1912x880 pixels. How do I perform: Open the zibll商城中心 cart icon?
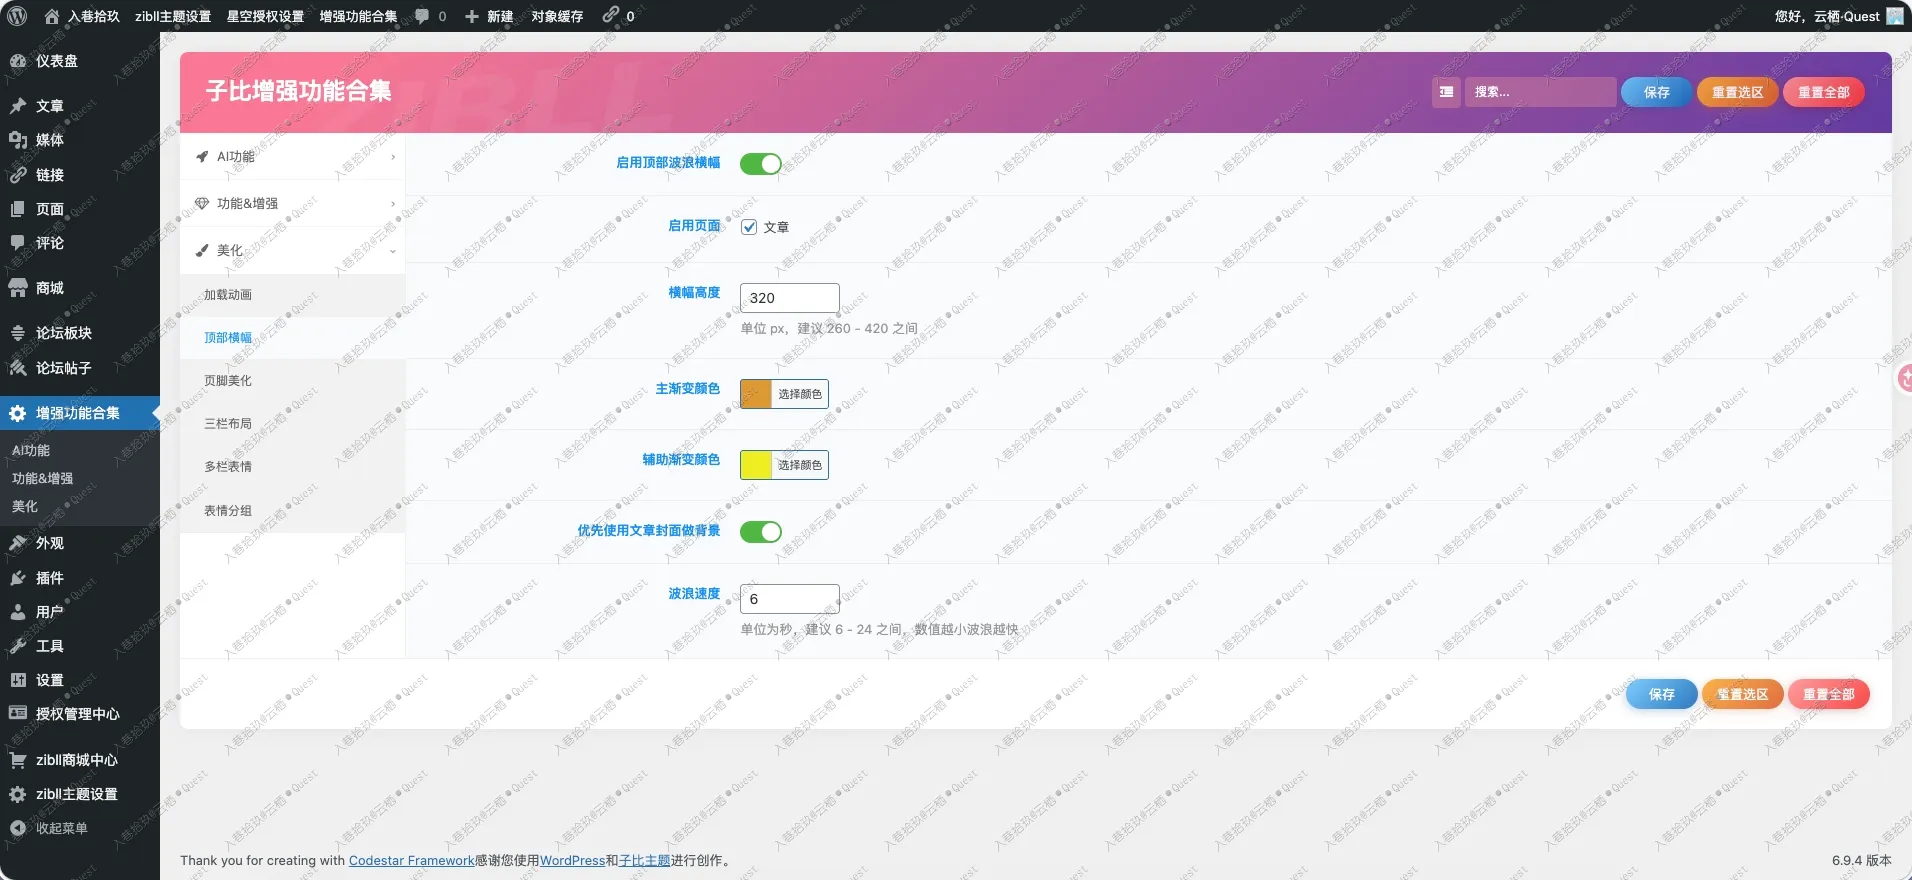(18, 760)
